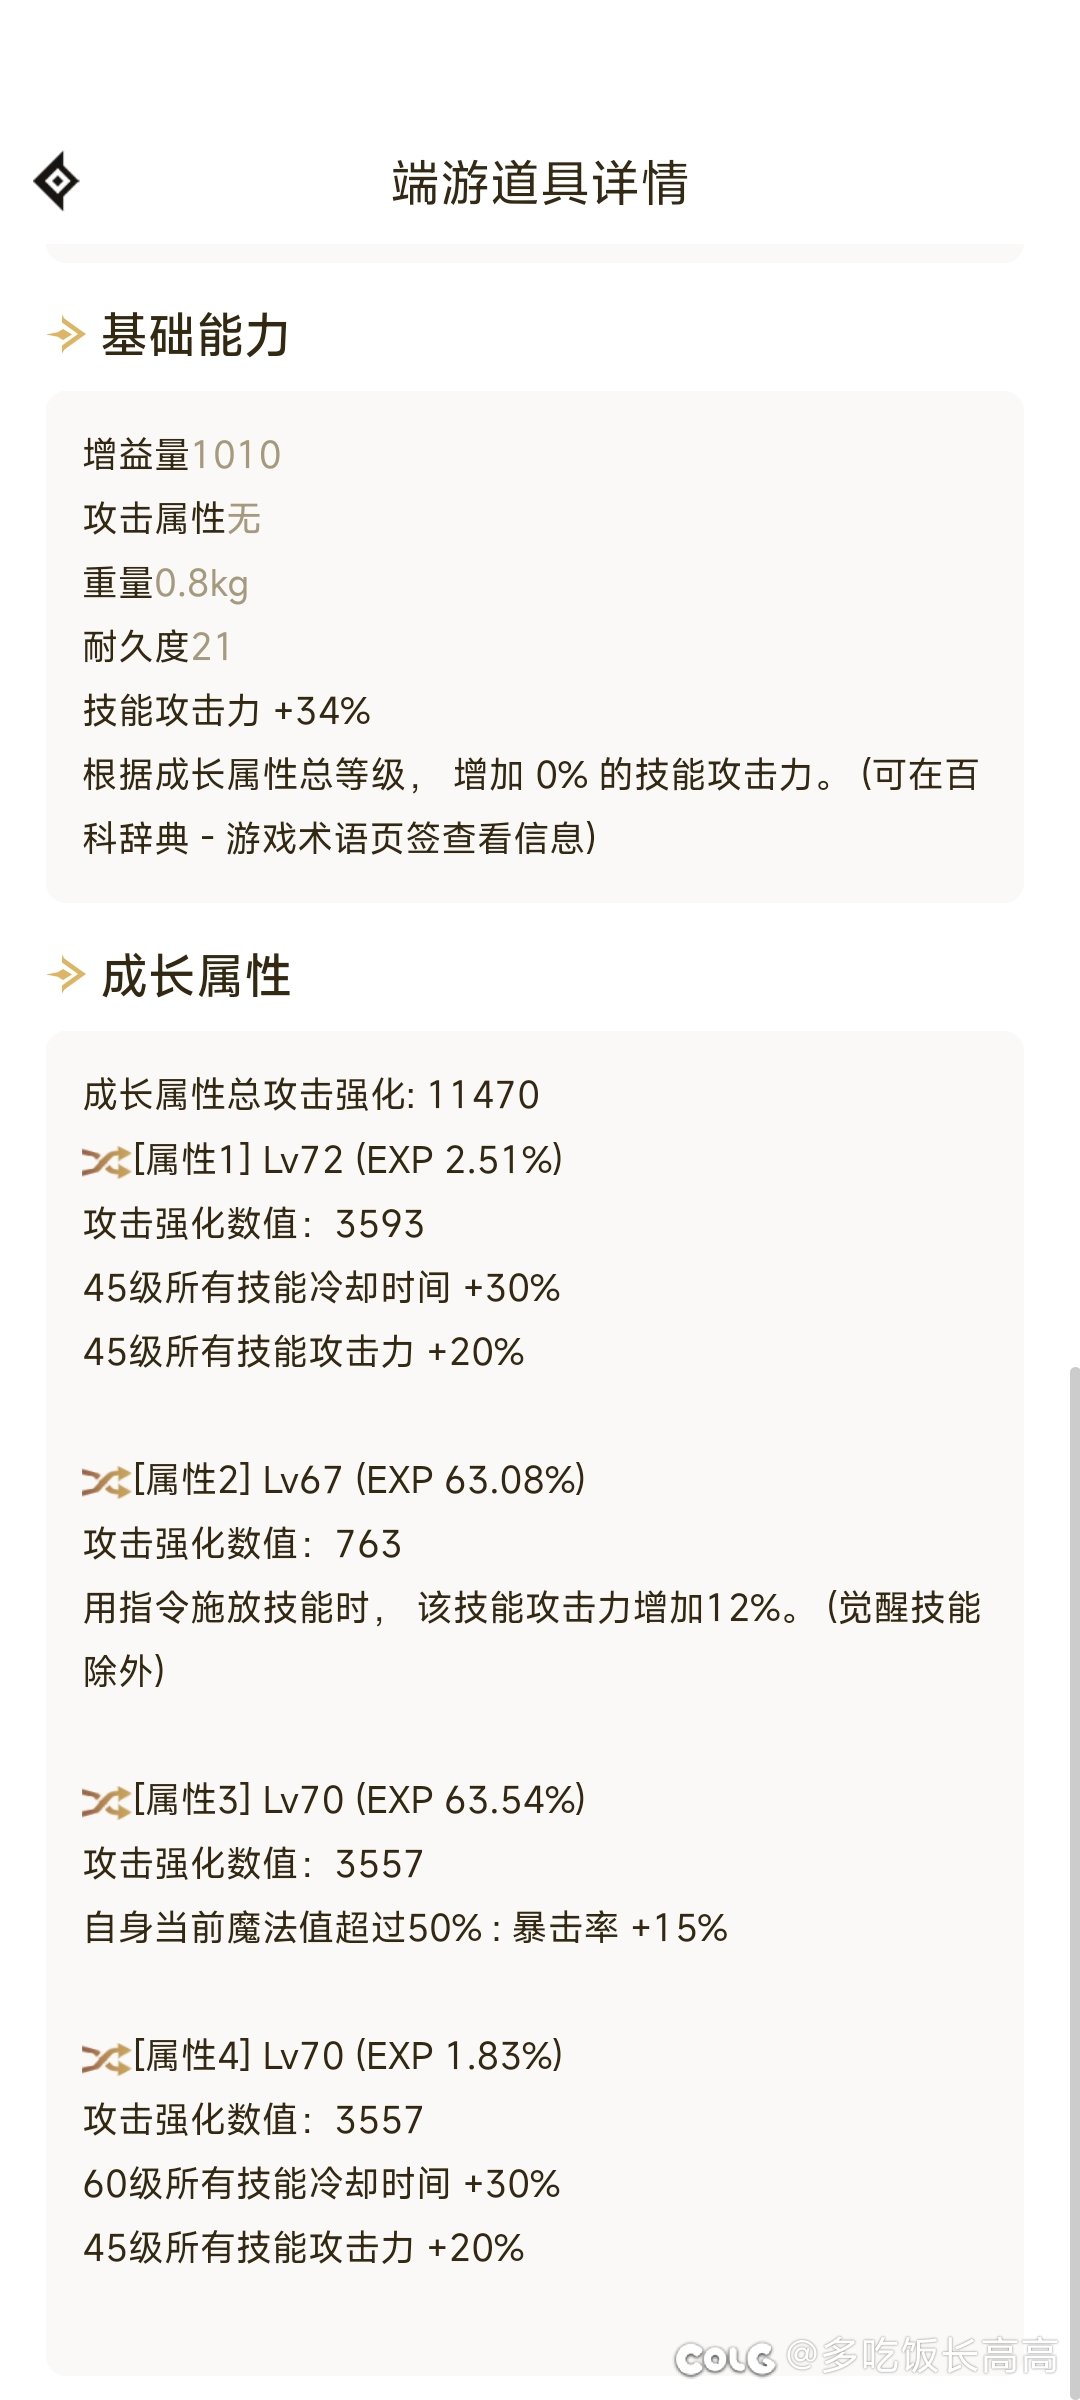This screenshot has height=2400, width=1080.
Task: Tap the 技能攻击力 +34% stat line
Action: pyautogui.click(x=227, y=711)
